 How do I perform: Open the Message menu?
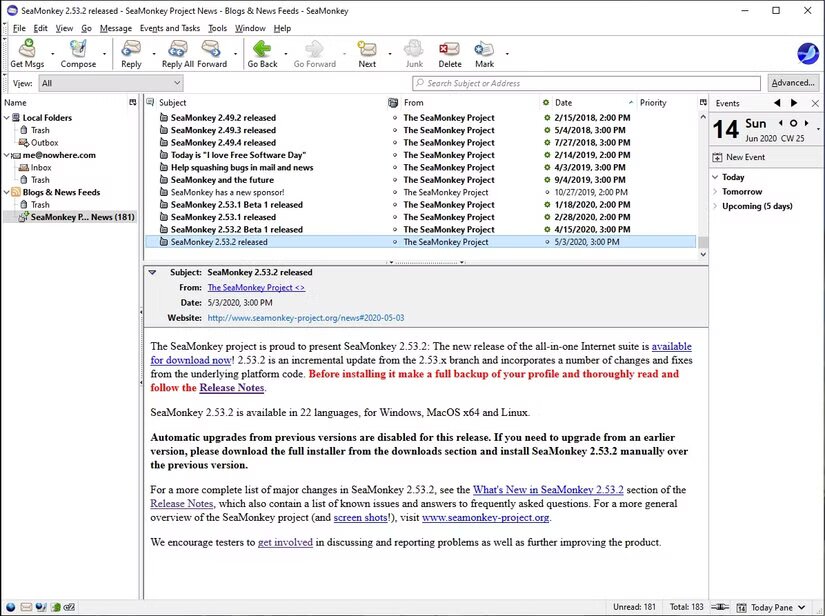click(117, 28)
